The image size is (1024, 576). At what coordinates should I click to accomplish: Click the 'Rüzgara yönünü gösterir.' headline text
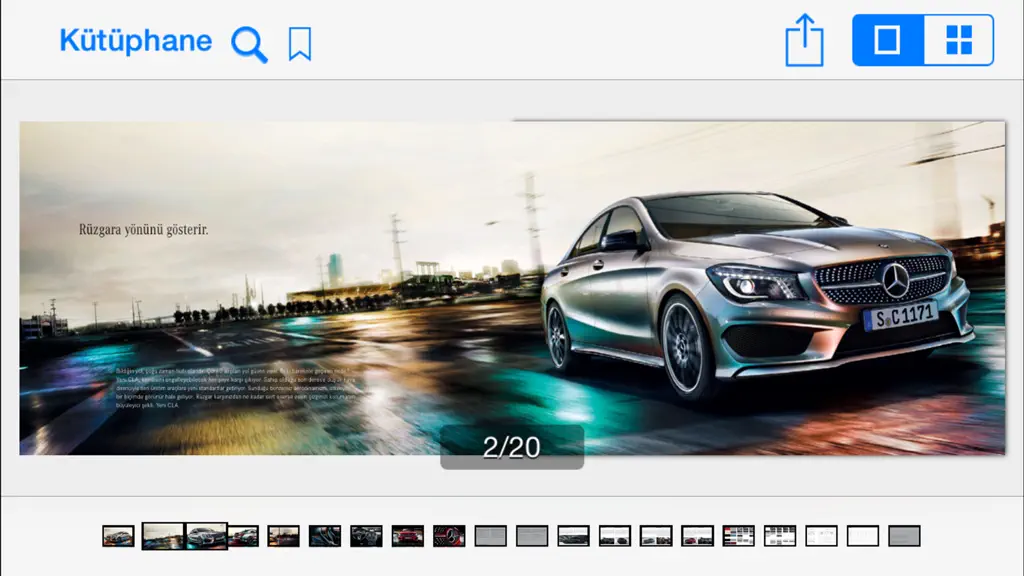(144, 229)
